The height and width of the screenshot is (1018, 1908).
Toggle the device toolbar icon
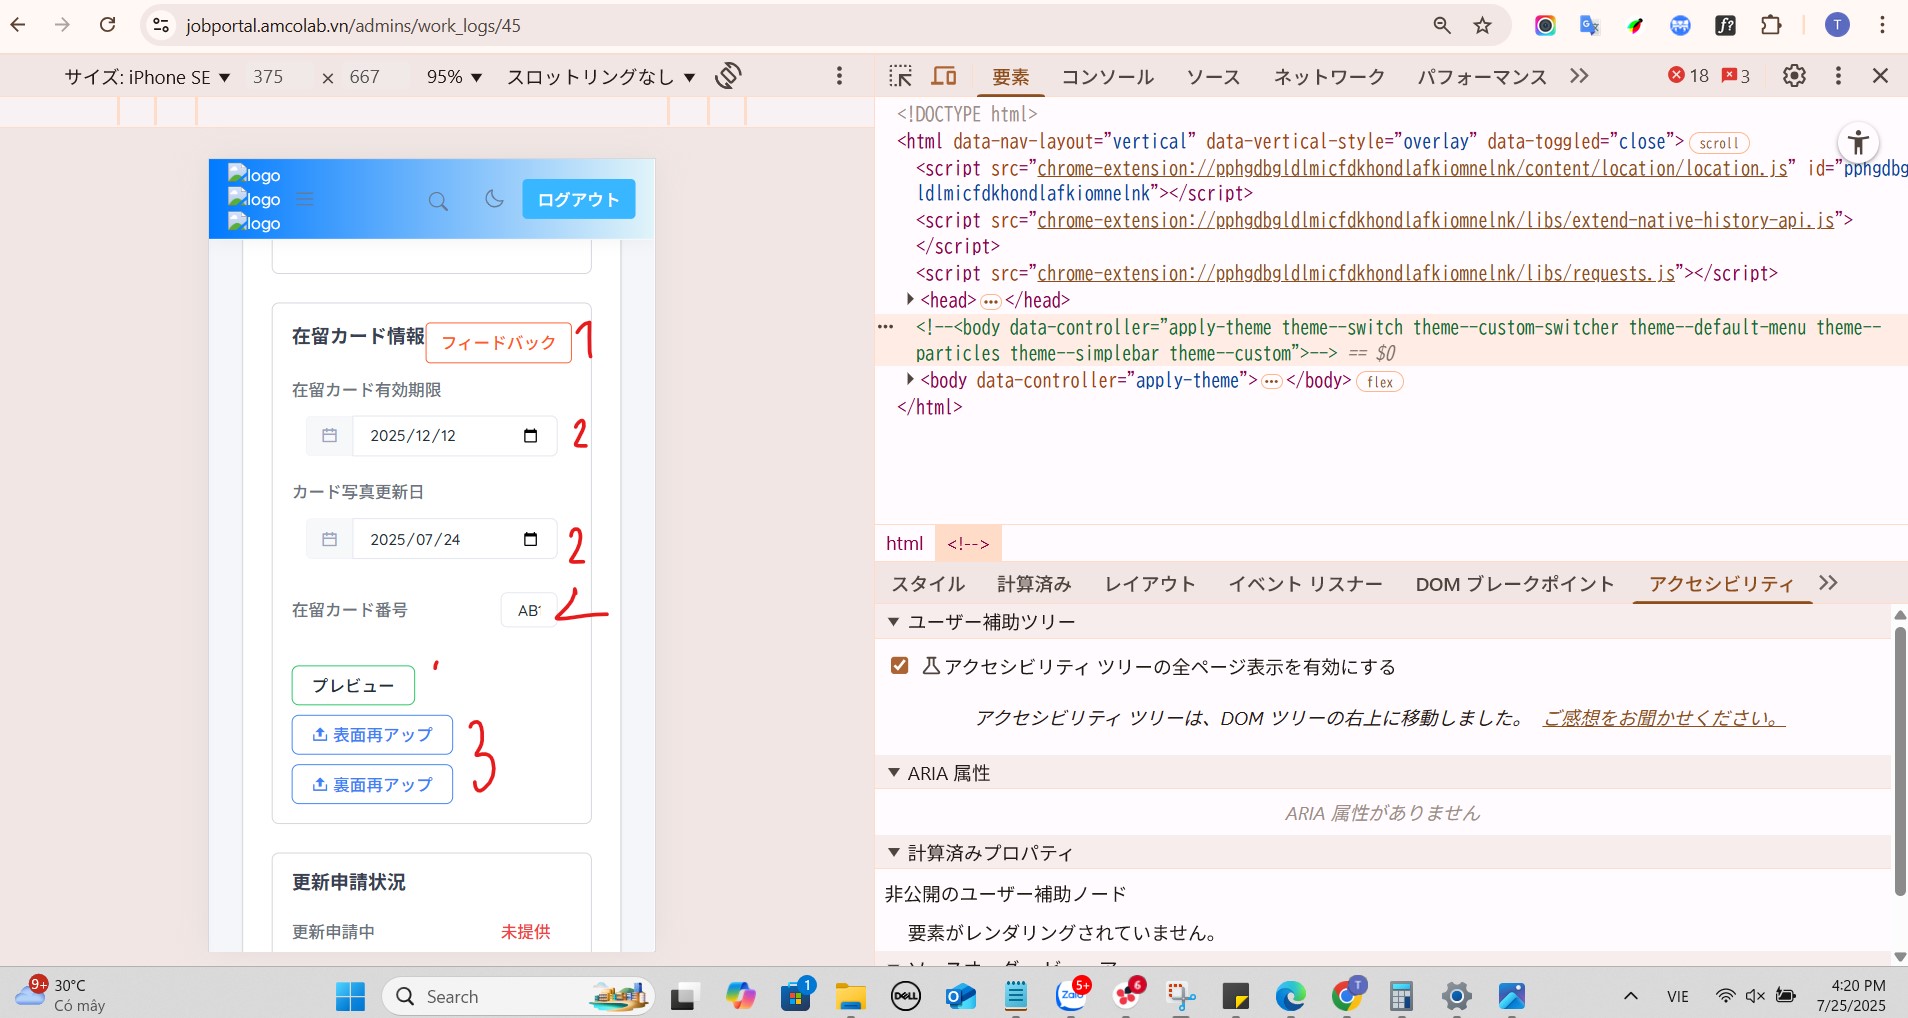944,76
